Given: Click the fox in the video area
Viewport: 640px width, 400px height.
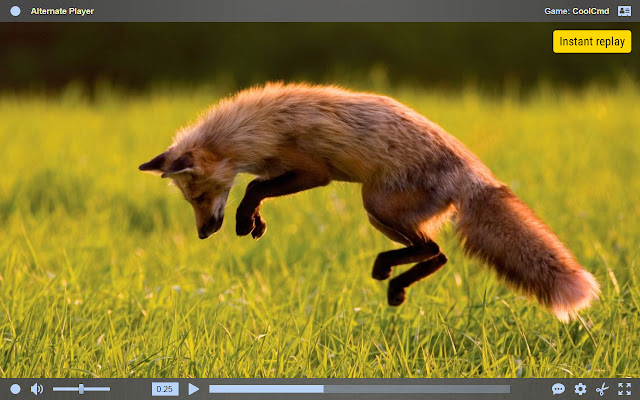Looking at the screenshot, I should coord(330,170).
